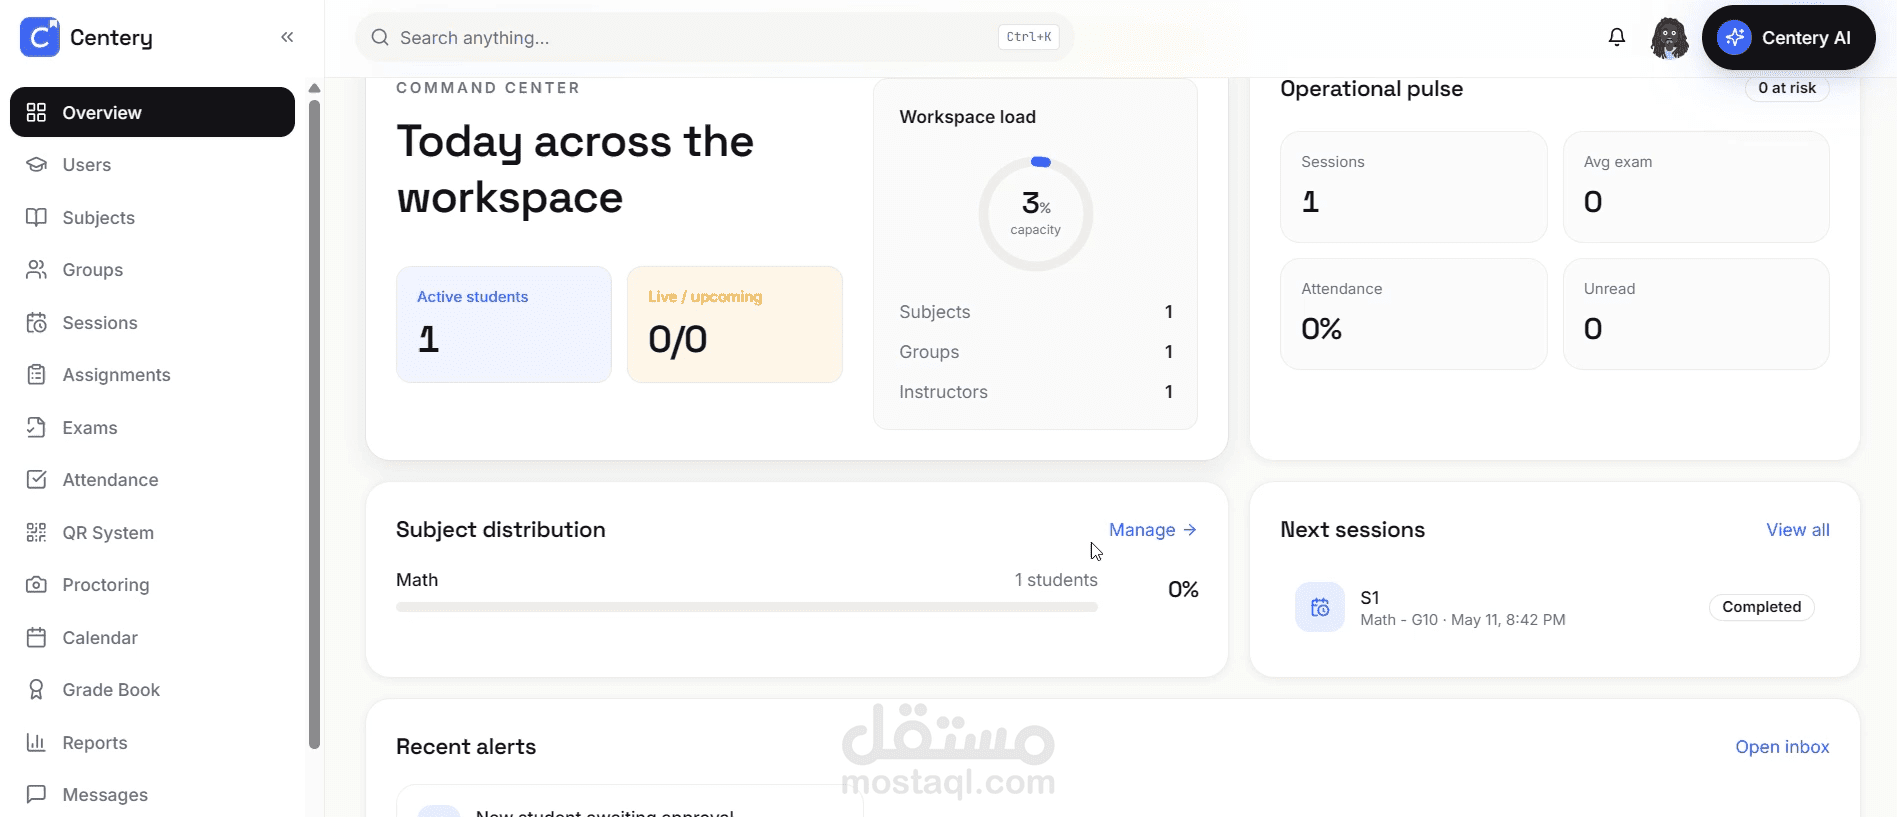Open the user avatar profile
1897x817 pixels.
[1669, 38]
